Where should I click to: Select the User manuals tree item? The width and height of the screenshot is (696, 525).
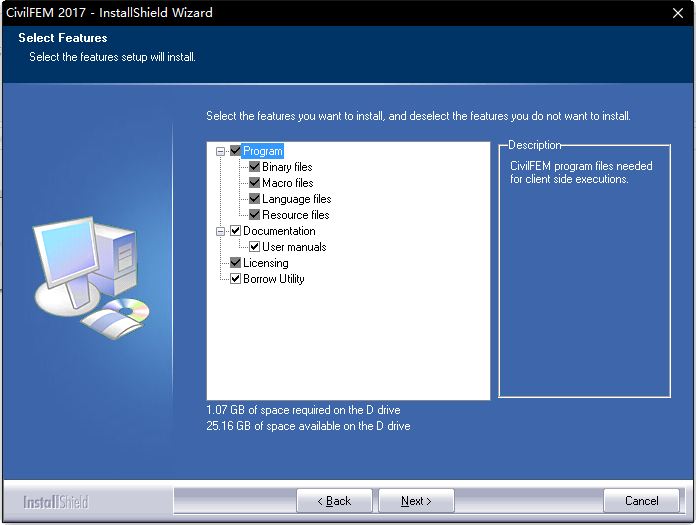294,247
